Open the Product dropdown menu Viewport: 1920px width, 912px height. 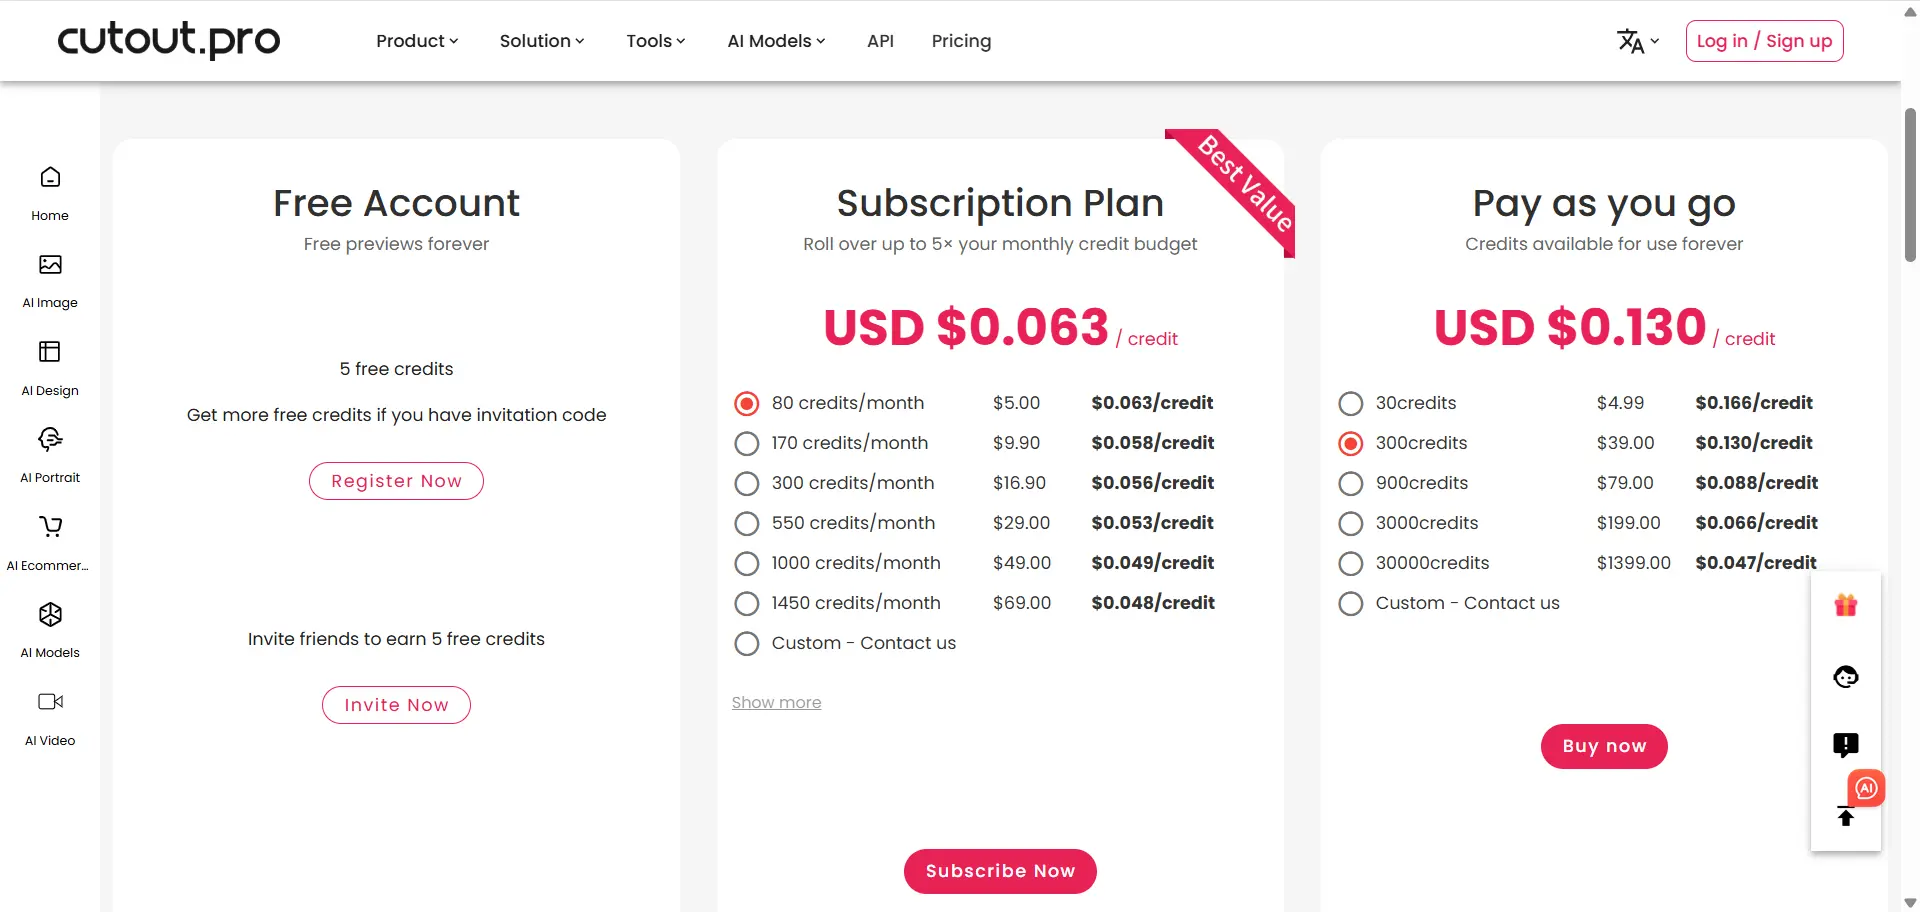416,41
